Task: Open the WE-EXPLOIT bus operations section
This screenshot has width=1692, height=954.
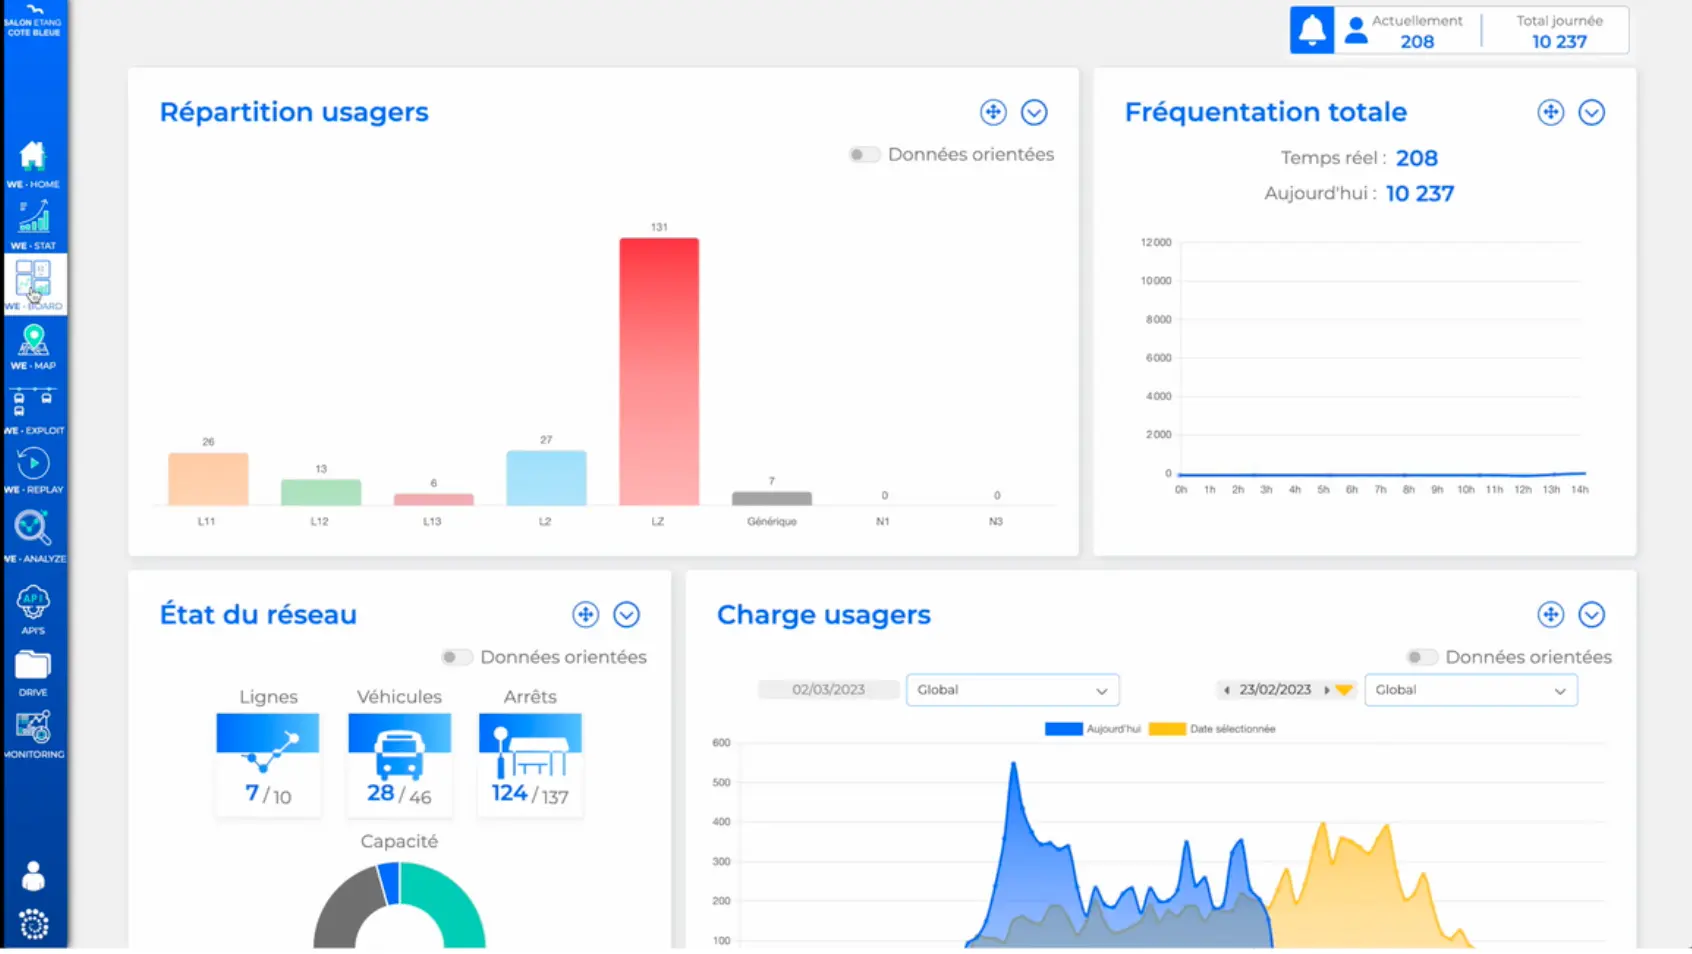Action: point(33,410)
